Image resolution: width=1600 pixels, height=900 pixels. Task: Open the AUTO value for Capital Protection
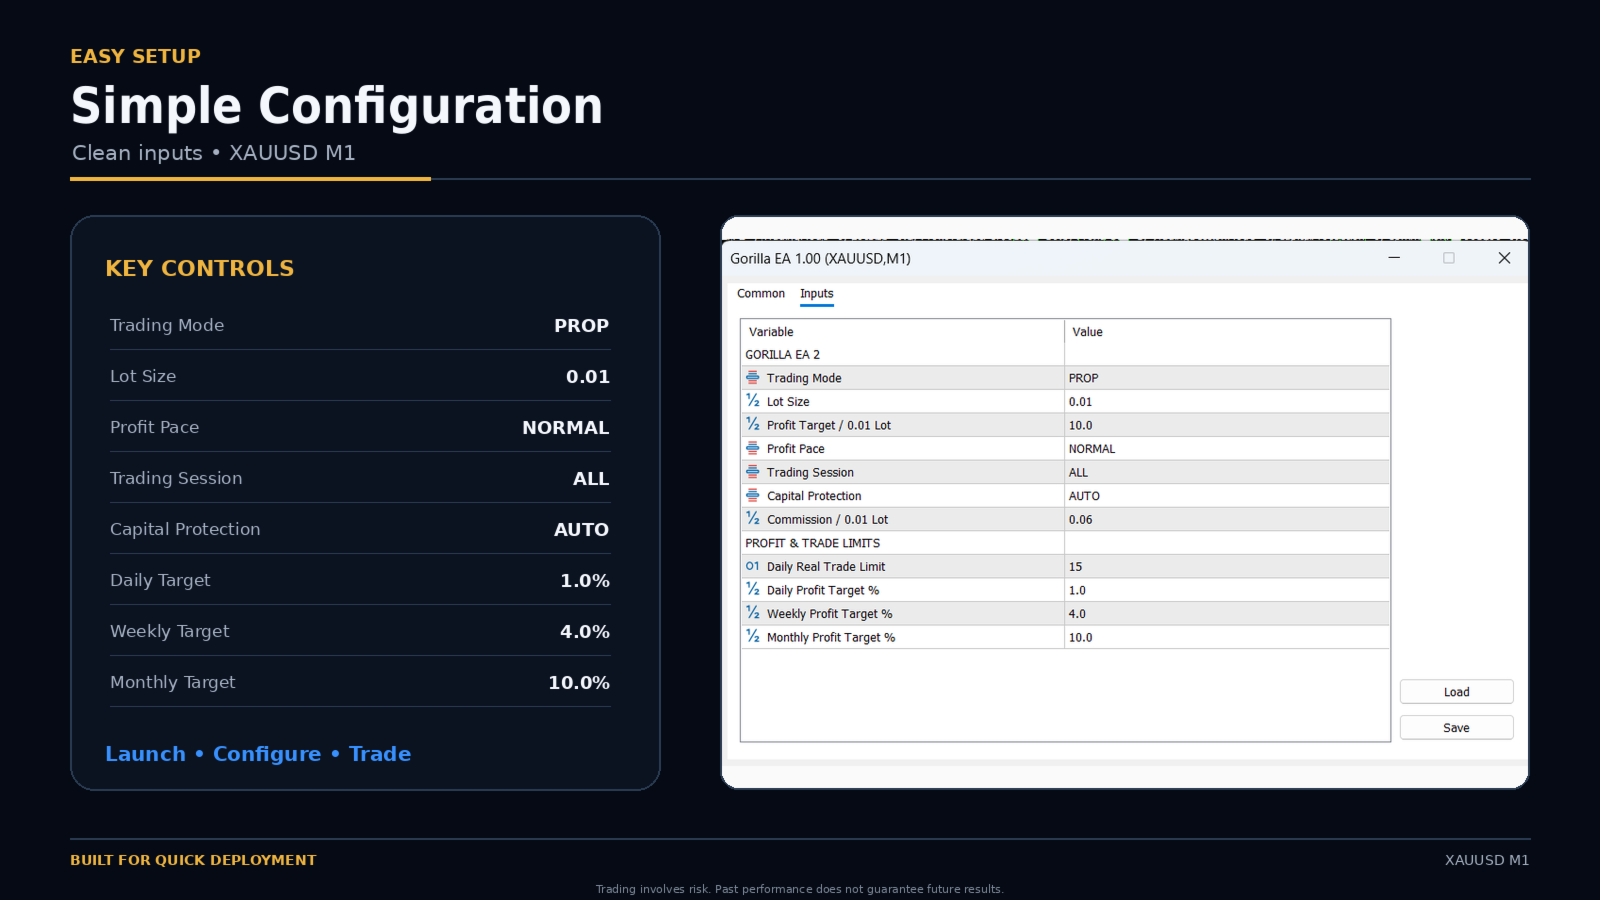coord(1227,496)
